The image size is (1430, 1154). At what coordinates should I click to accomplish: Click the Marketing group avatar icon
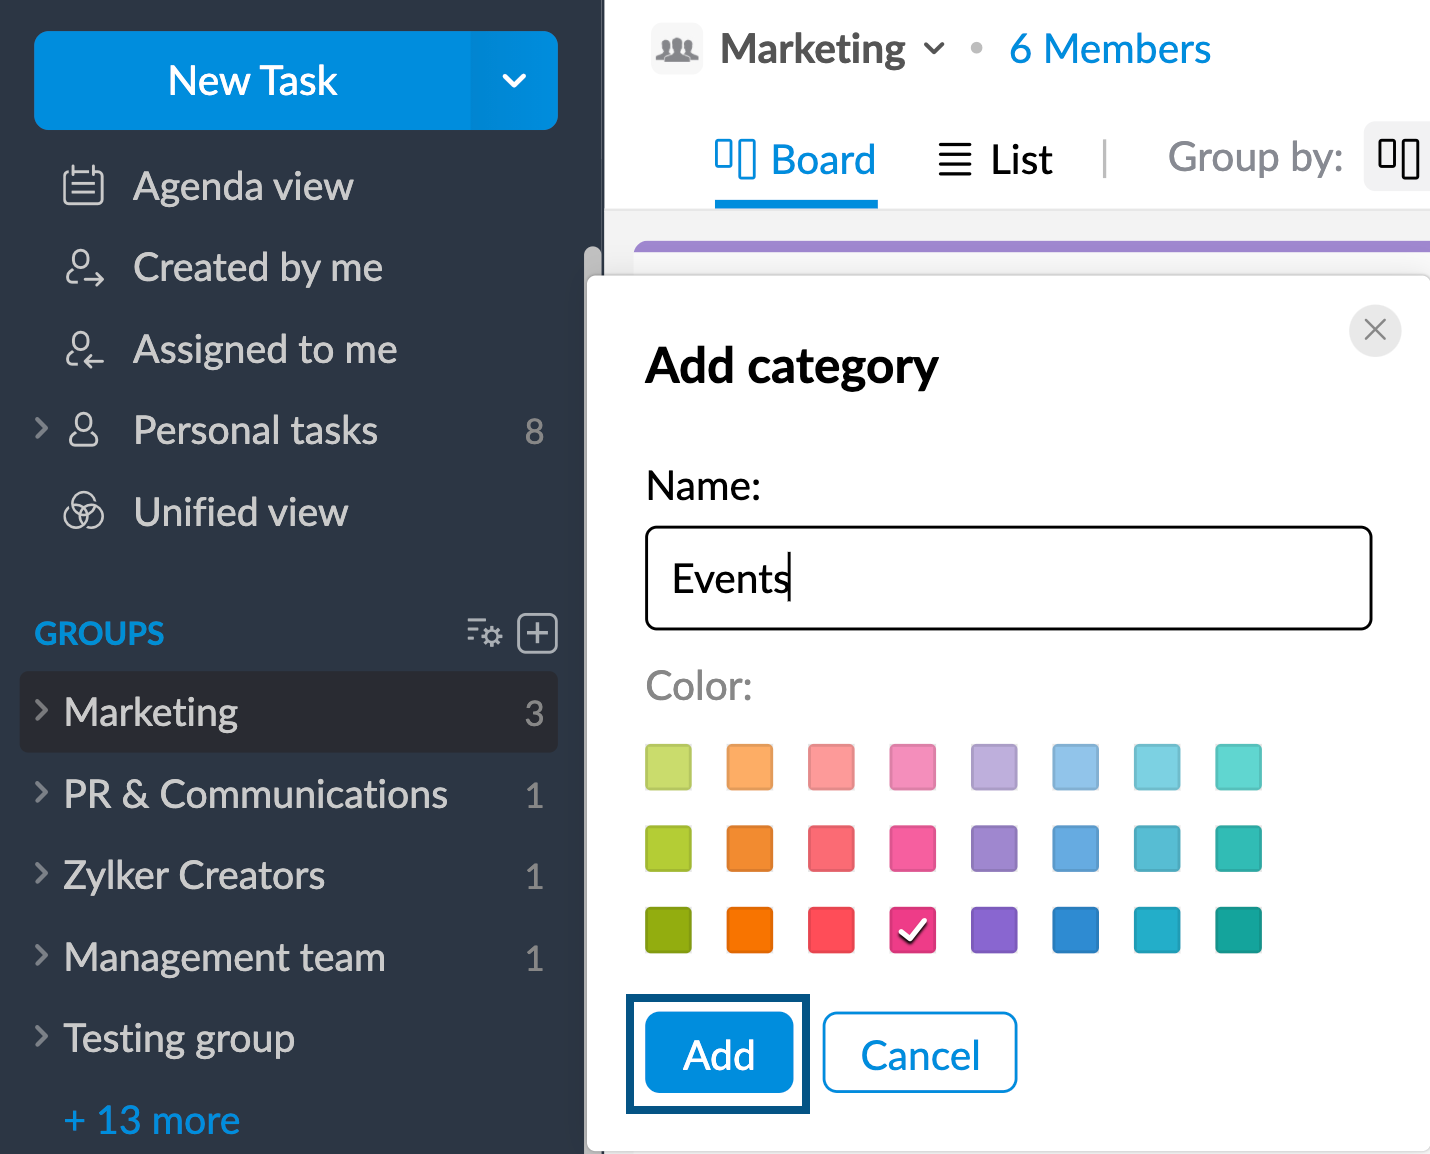click(x=677, y=49)
